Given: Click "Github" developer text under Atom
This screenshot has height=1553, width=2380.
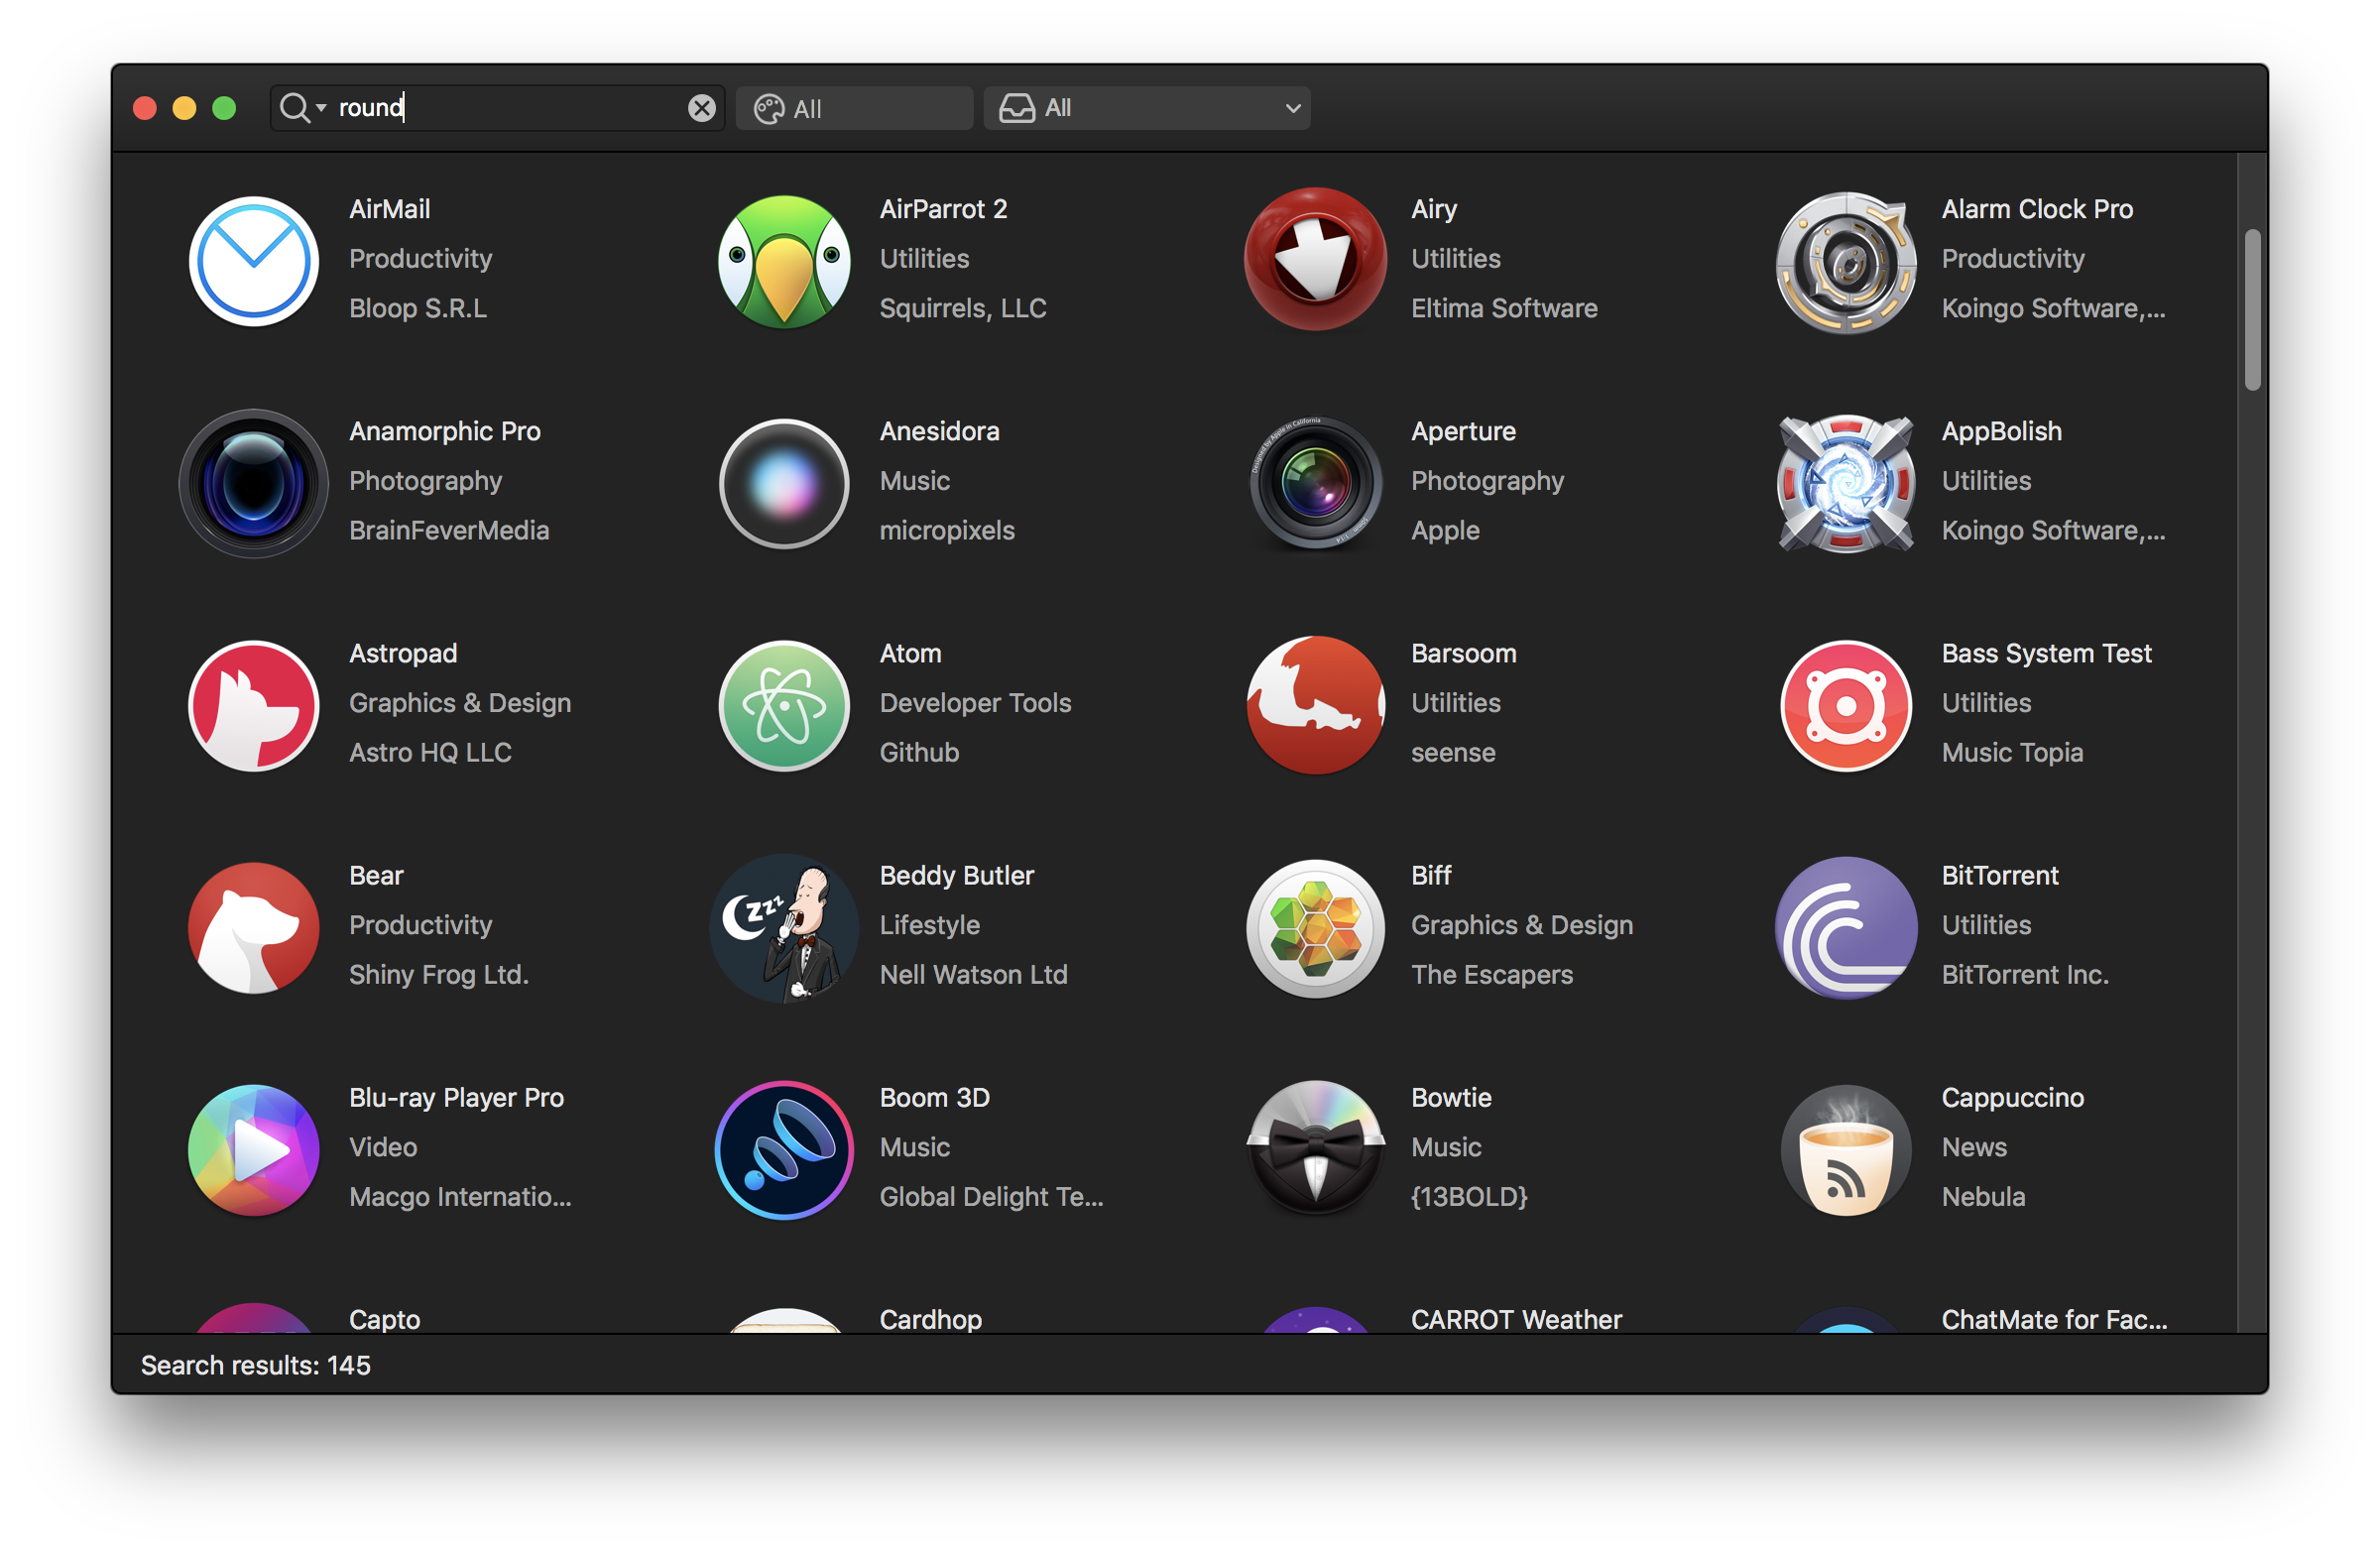Looking at the screenshot, I should 919,752.
